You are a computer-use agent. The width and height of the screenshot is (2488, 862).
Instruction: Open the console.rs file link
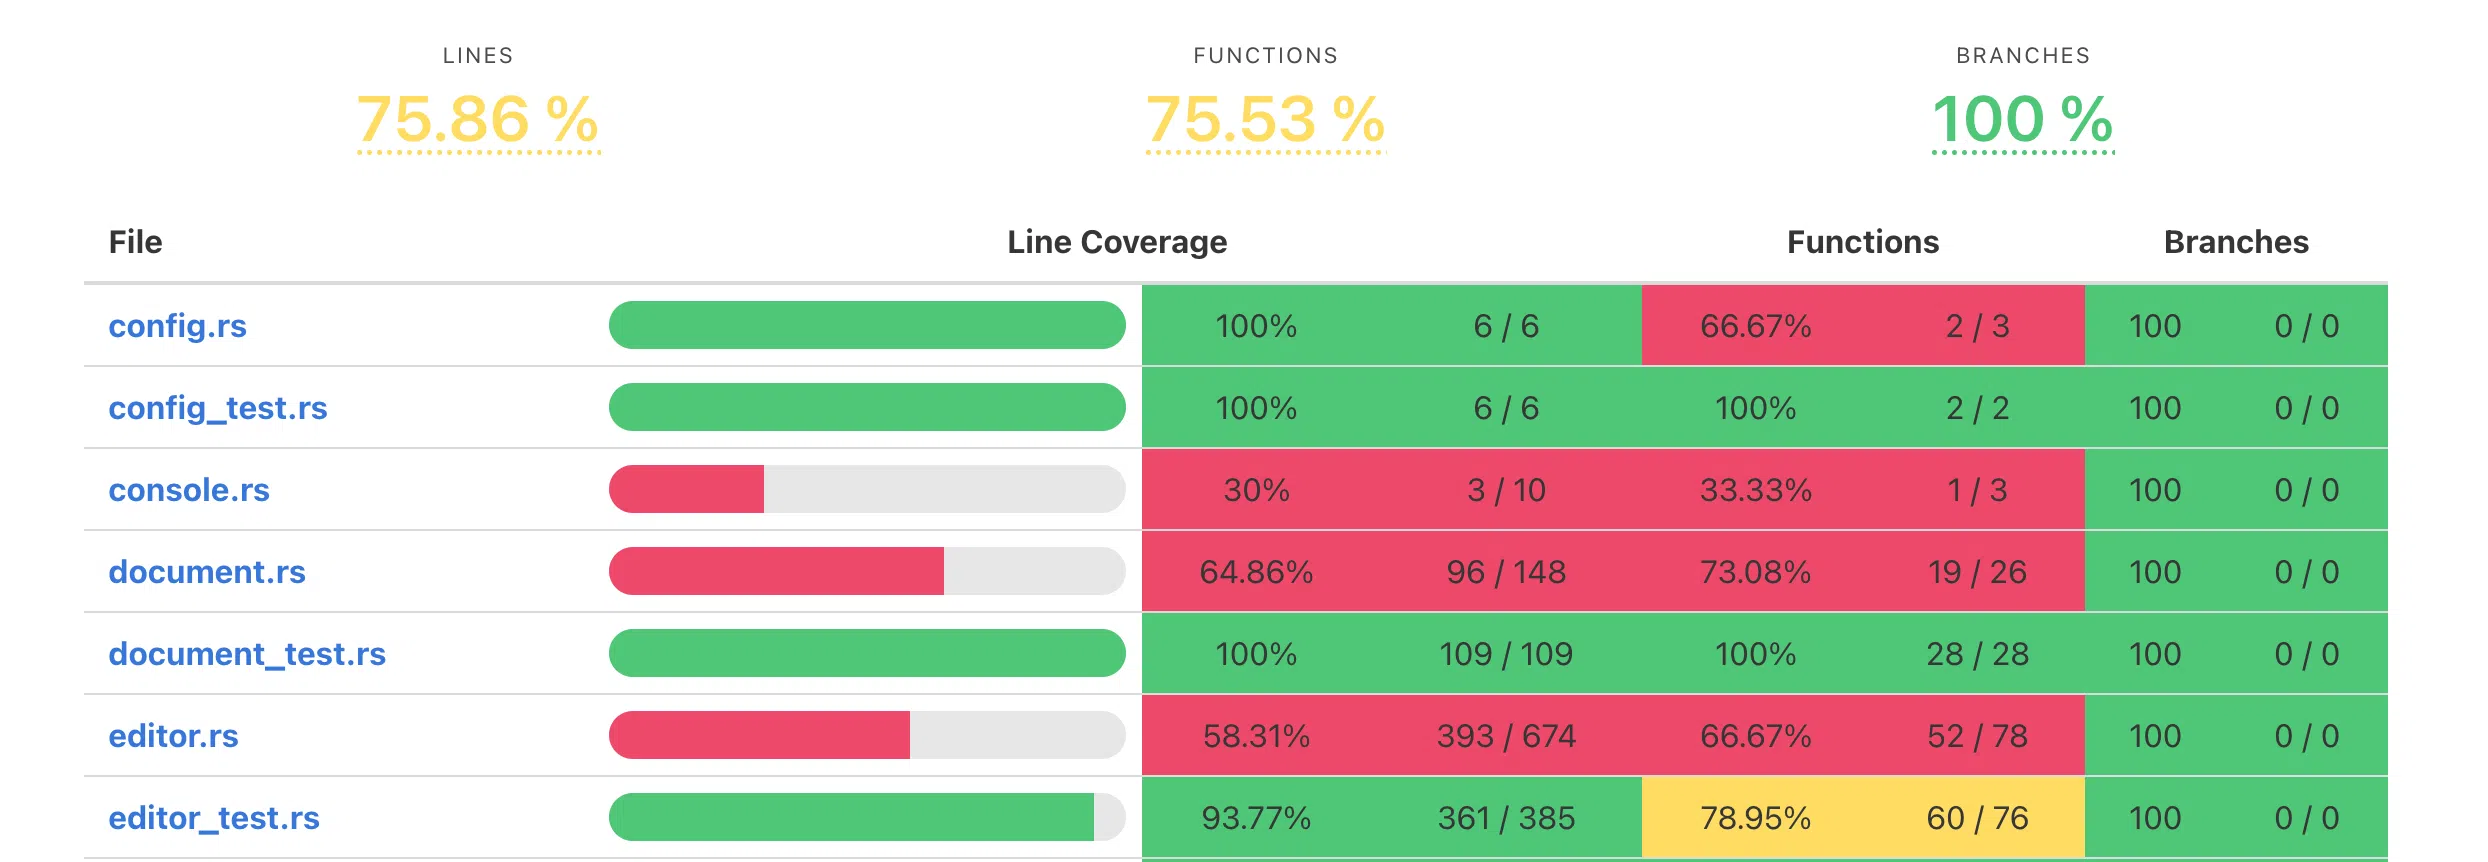pyautogui.click(x=189, y=490)
